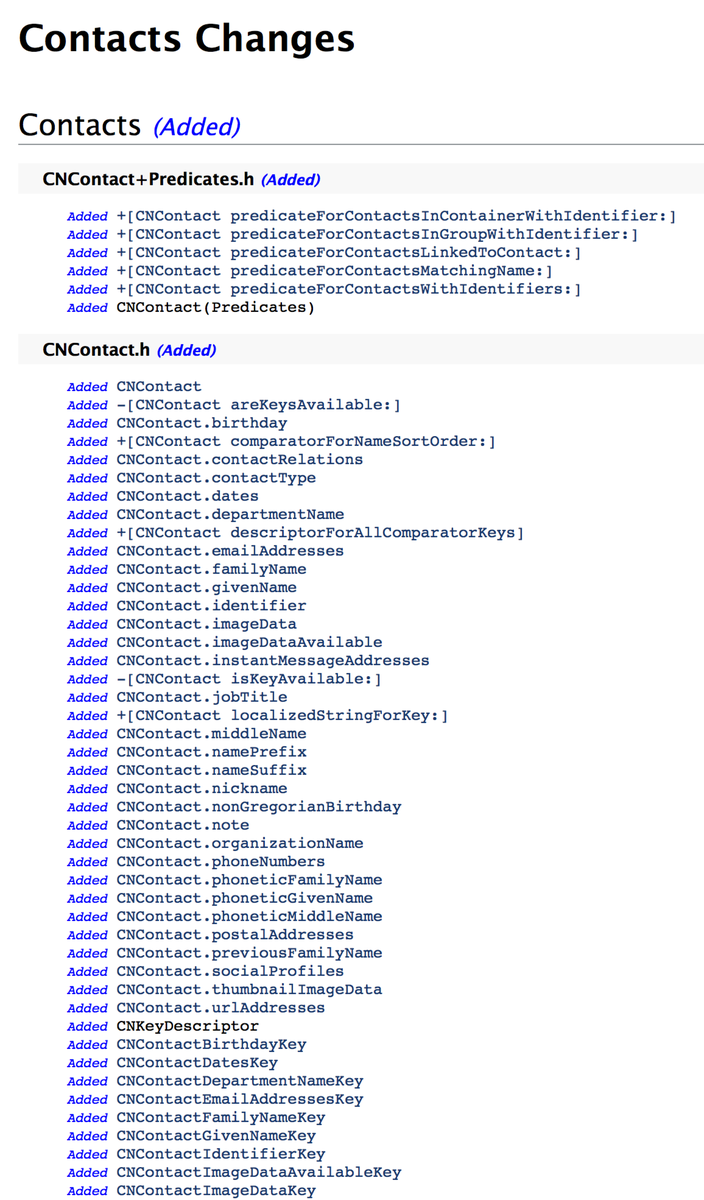Open CNContact.imageData link

(x=206, y=623)
